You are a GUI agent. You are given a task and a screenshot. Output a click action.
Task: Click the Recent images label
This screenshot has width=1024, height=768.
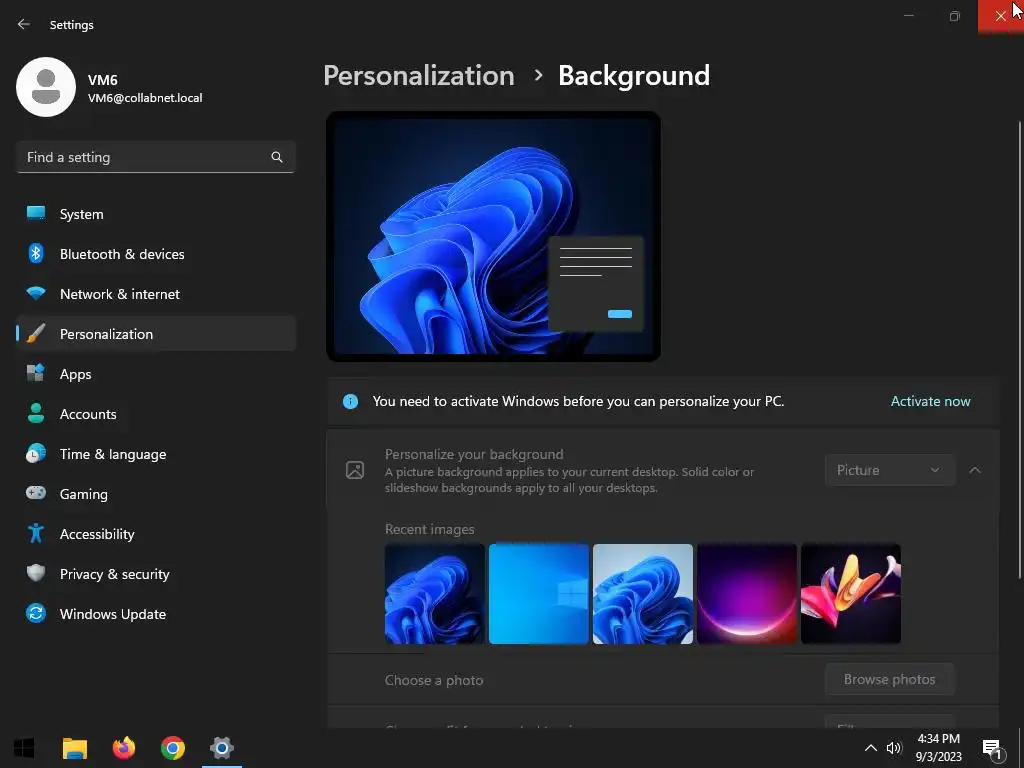430,529
